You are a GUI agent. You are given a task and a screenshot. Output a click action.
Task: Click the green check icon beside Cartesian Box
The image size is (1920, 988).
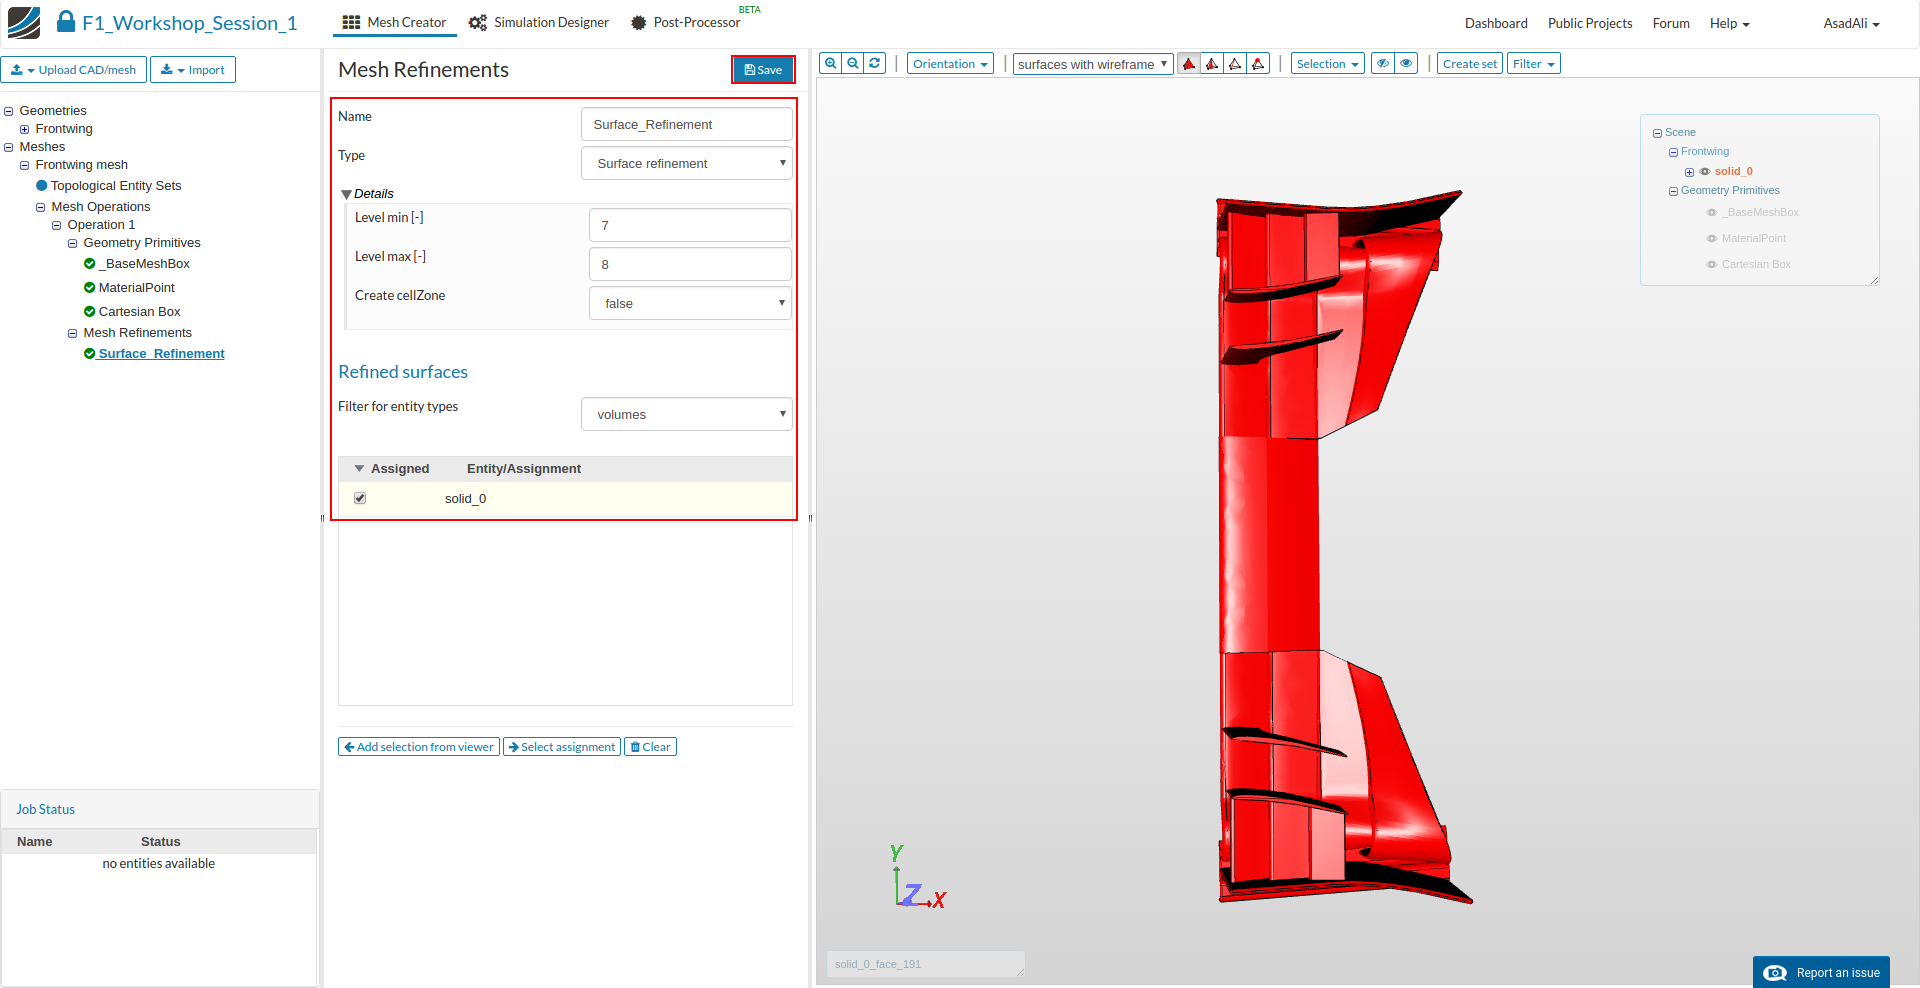click(x=90, y=311)
